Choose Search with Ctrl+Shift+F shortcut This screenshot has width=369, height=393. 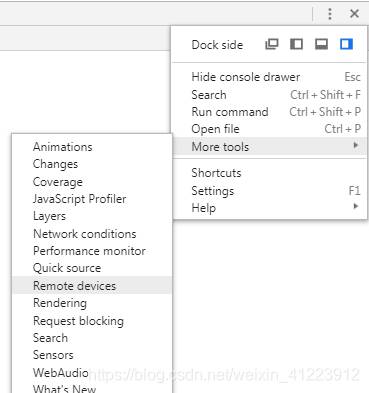point(269,95)
